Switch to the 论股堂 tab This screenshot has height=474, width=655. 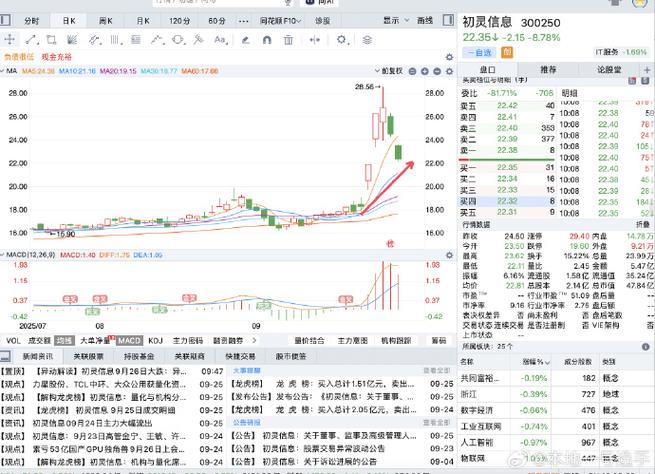point(609,70)
